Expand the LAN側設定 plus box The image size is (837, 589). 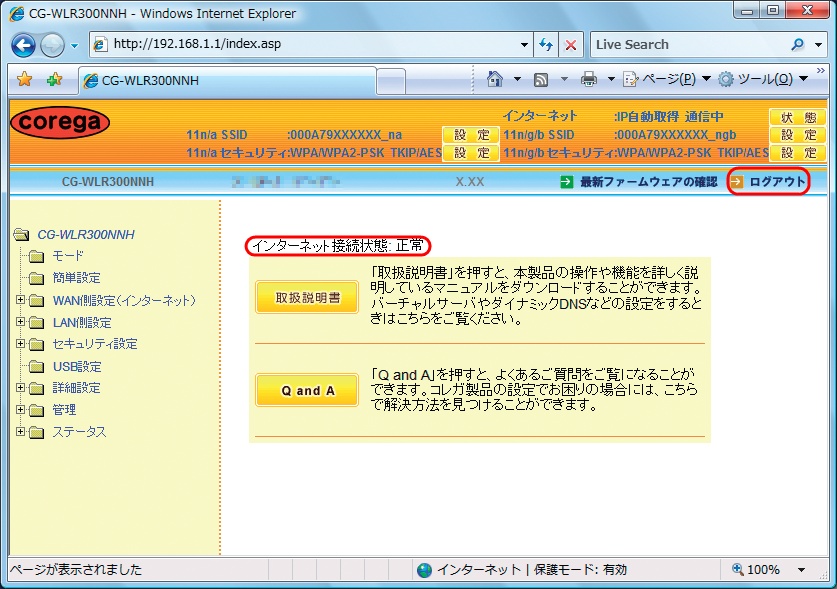(20, 321)
